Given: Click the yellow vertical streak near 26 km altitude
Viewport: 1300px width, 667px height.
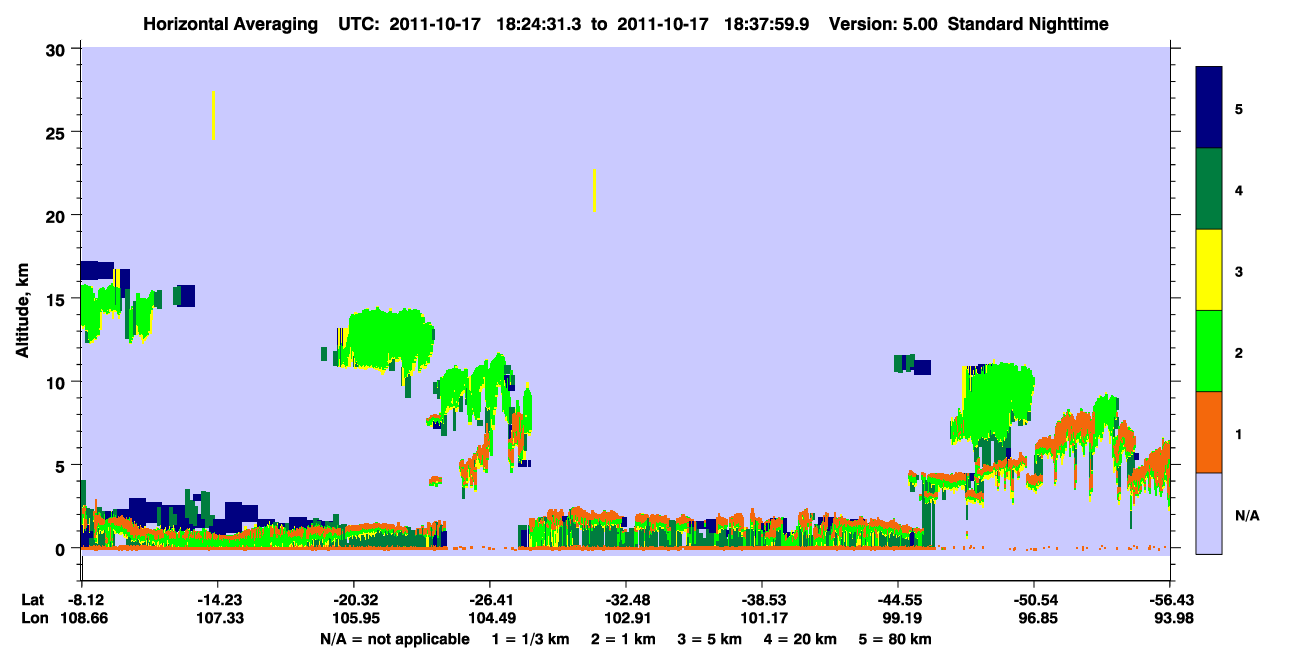Looking at the screenshot, I should (x=213, y=115).
